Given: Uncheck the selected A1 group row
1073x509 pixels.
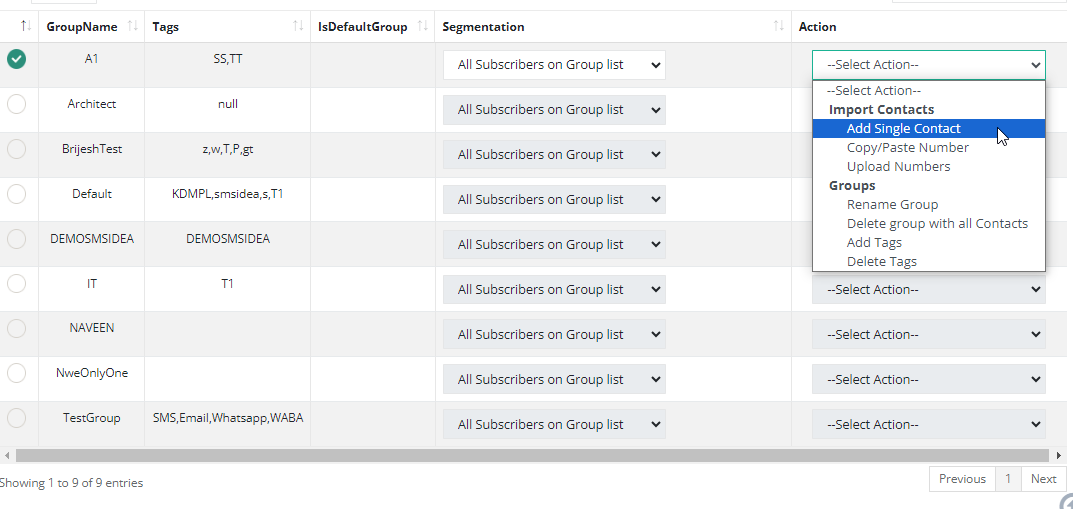Looking at the screenshot, I should pyautogui.click(x=17, y=59).
